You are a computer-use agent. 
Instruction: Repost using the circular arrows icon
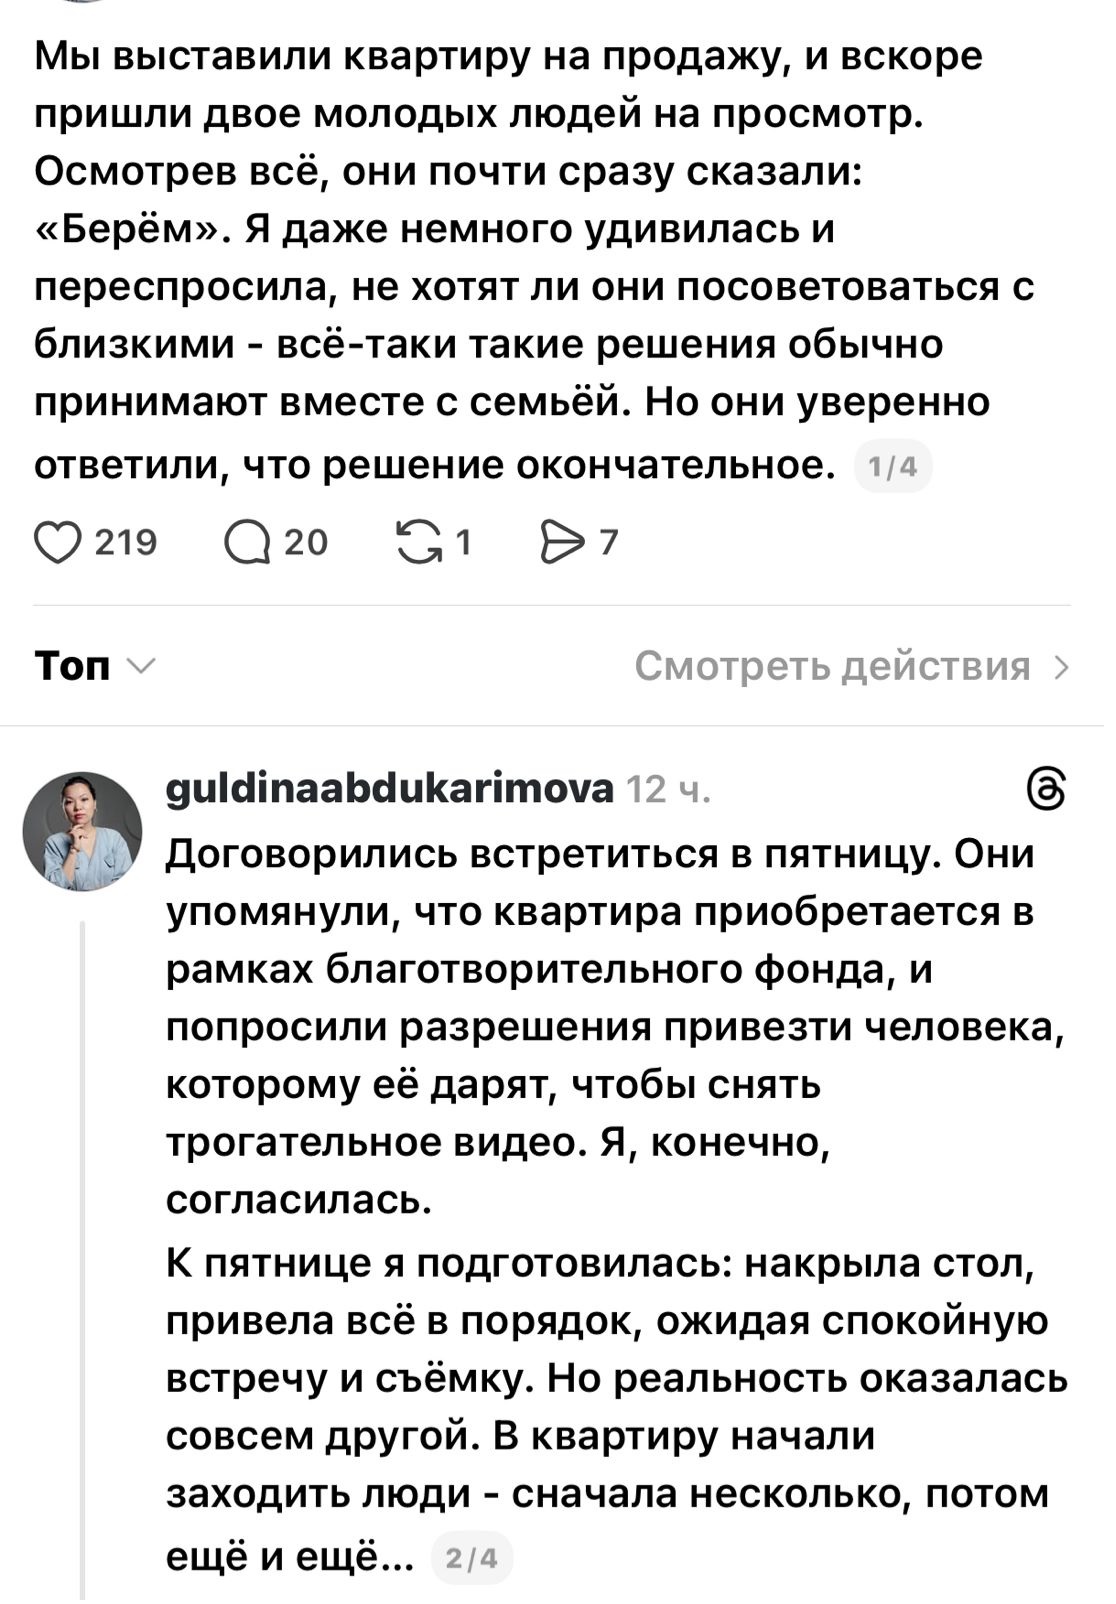[420, 542]
